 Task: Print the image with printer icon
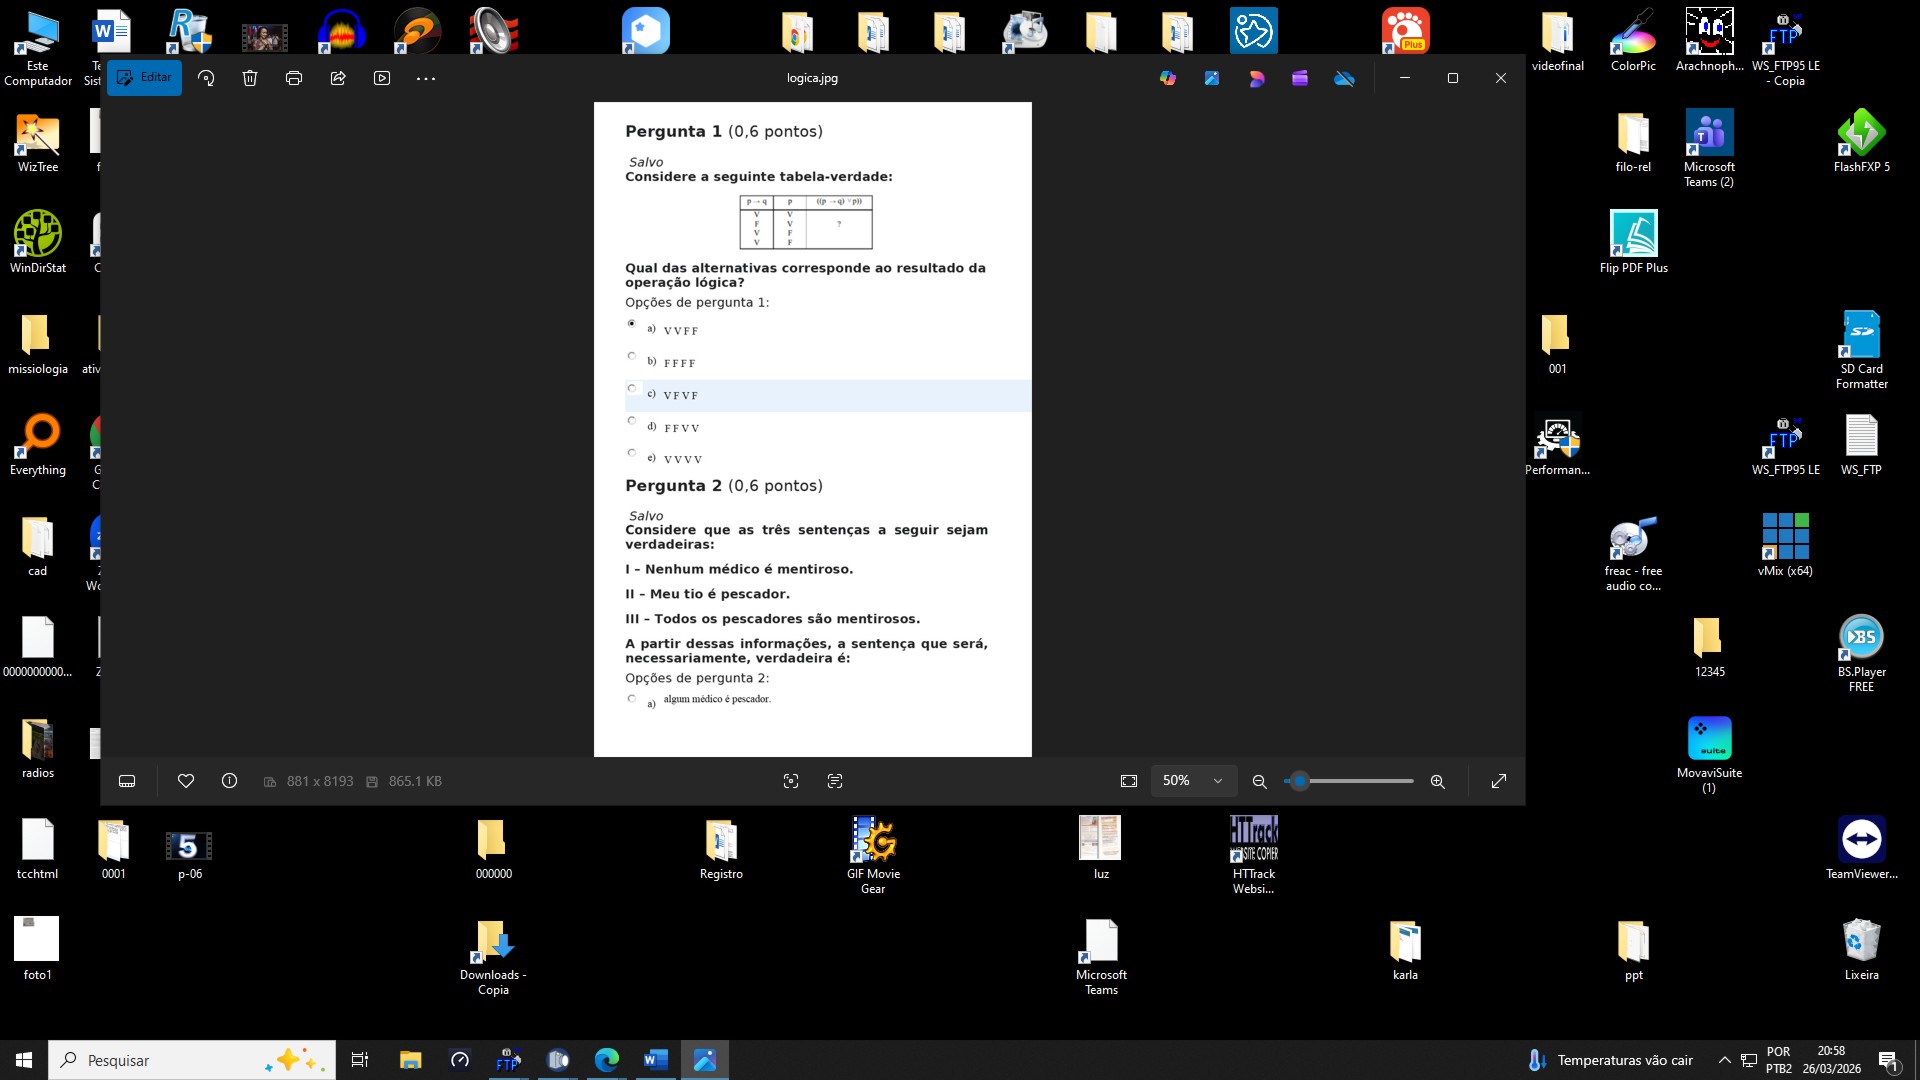(294, 78)
